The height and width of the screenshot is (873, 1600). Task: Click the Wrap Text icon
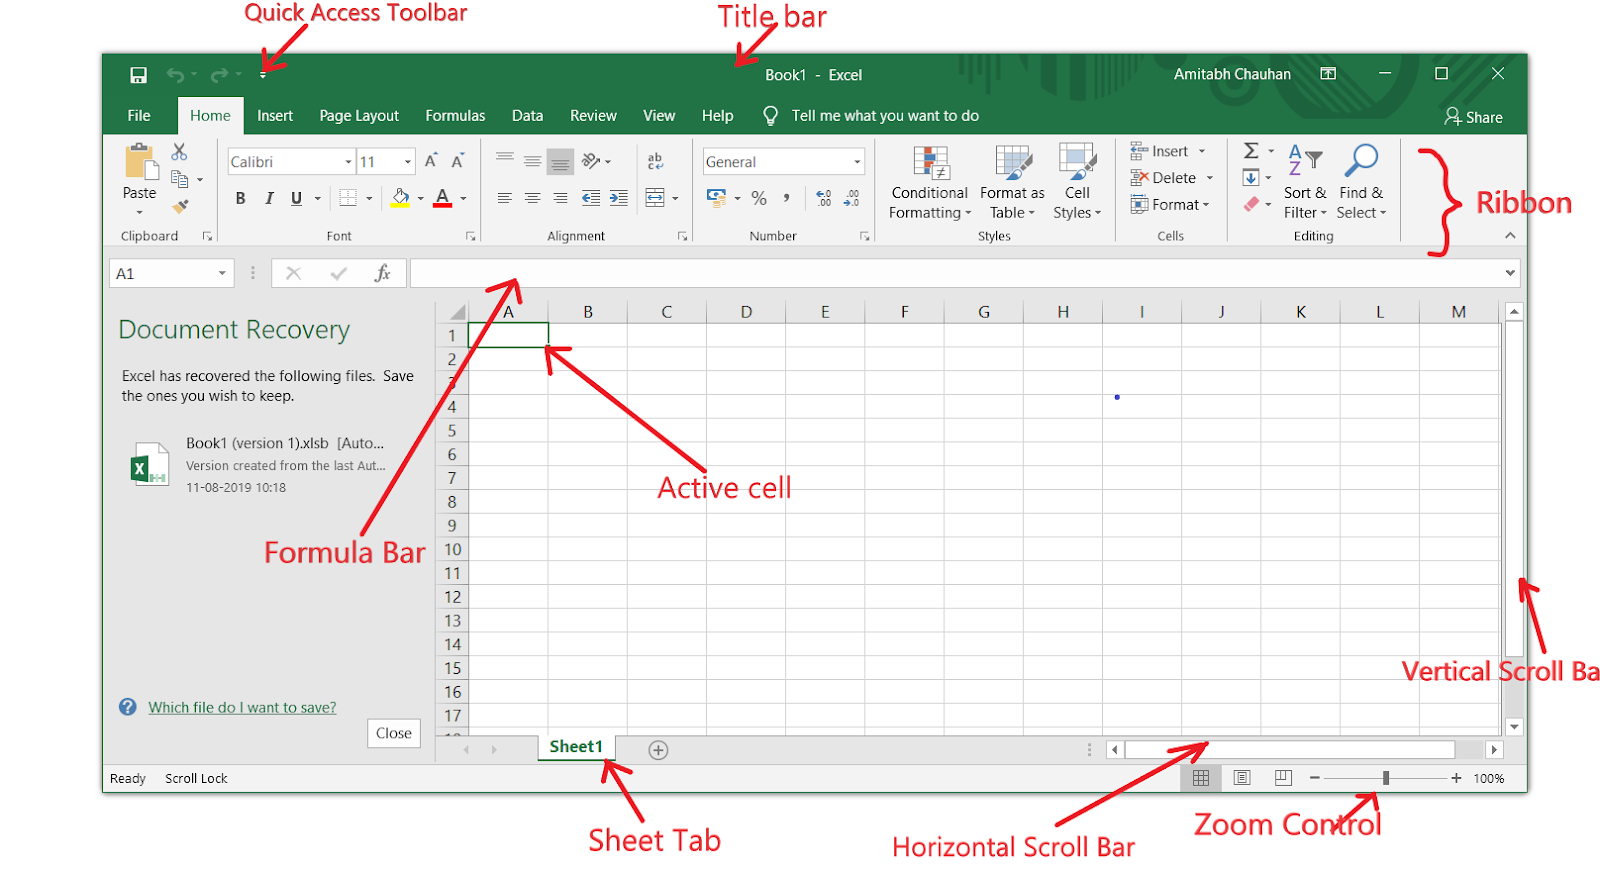tap(655, 161)
